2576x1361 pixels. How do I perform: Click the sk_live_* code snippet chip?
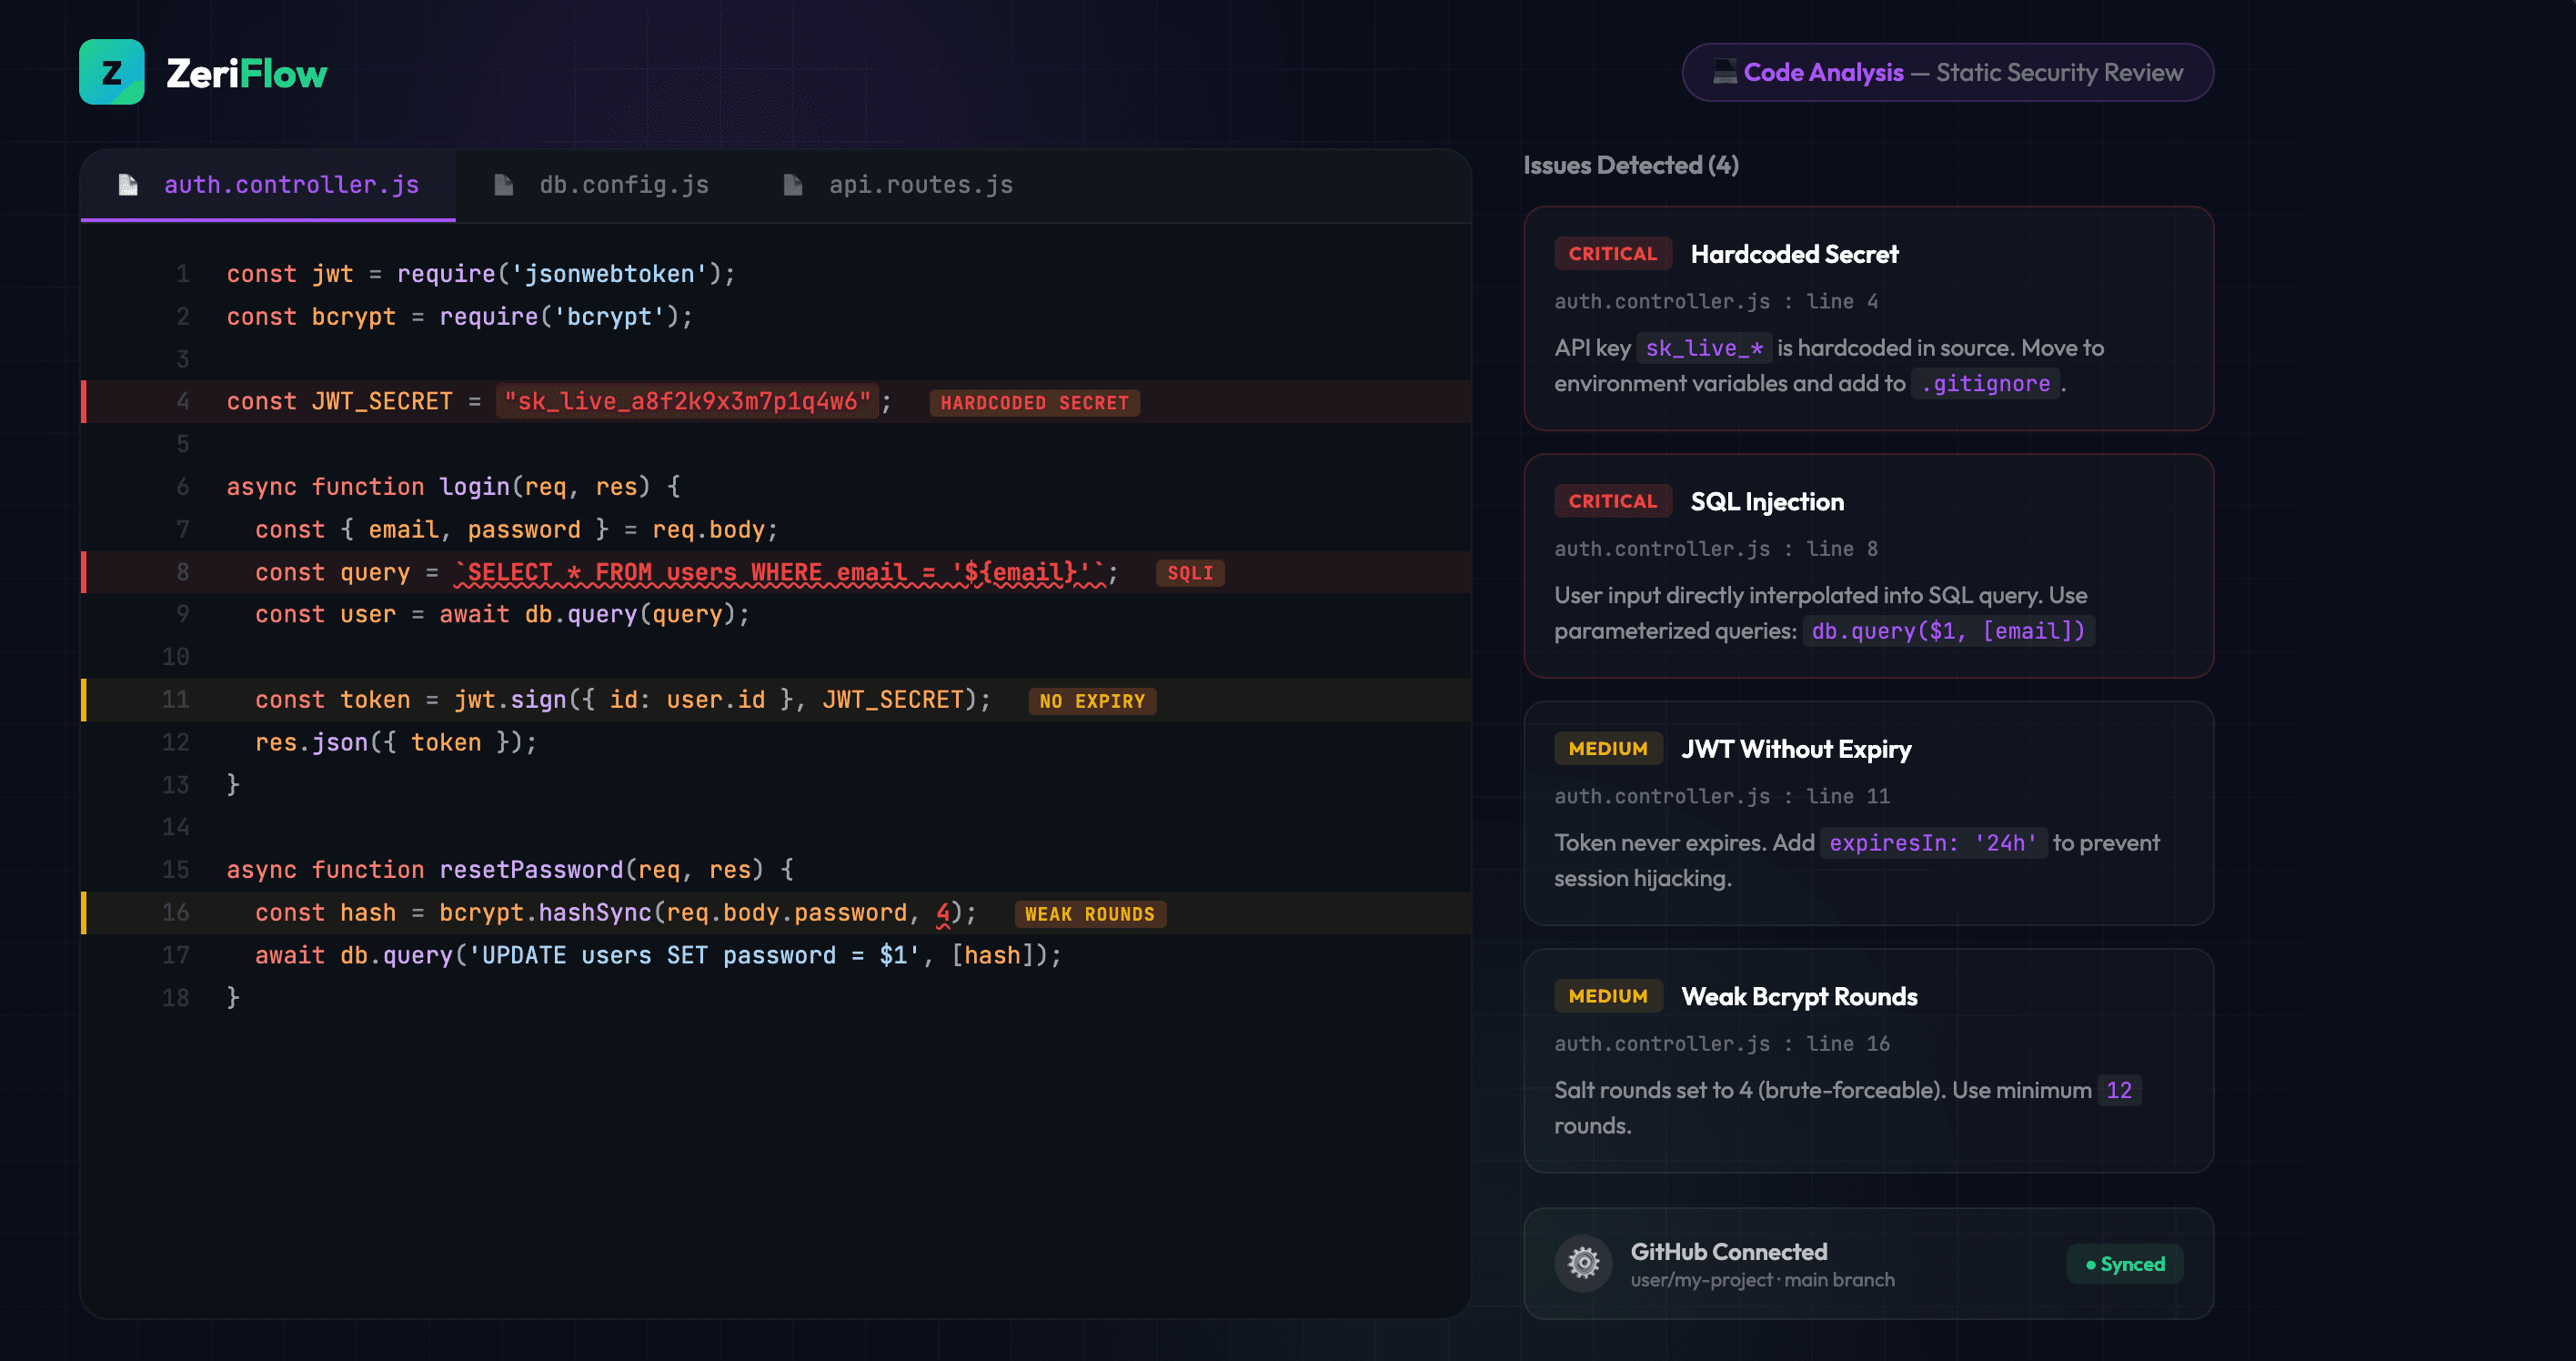[x=1703, y=348]
